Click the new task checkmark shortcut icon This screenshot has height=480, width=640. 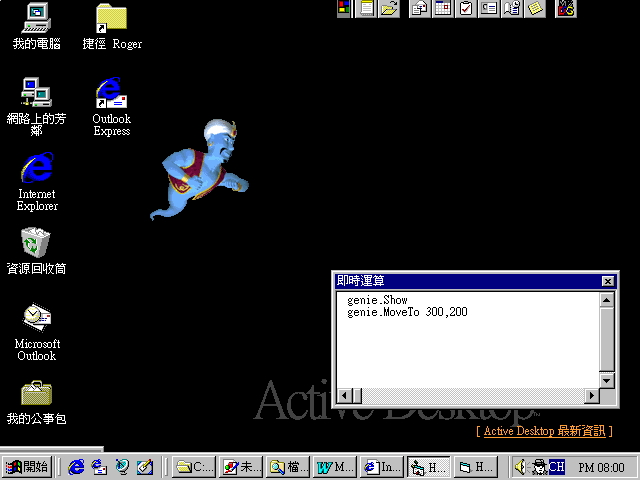465,9
